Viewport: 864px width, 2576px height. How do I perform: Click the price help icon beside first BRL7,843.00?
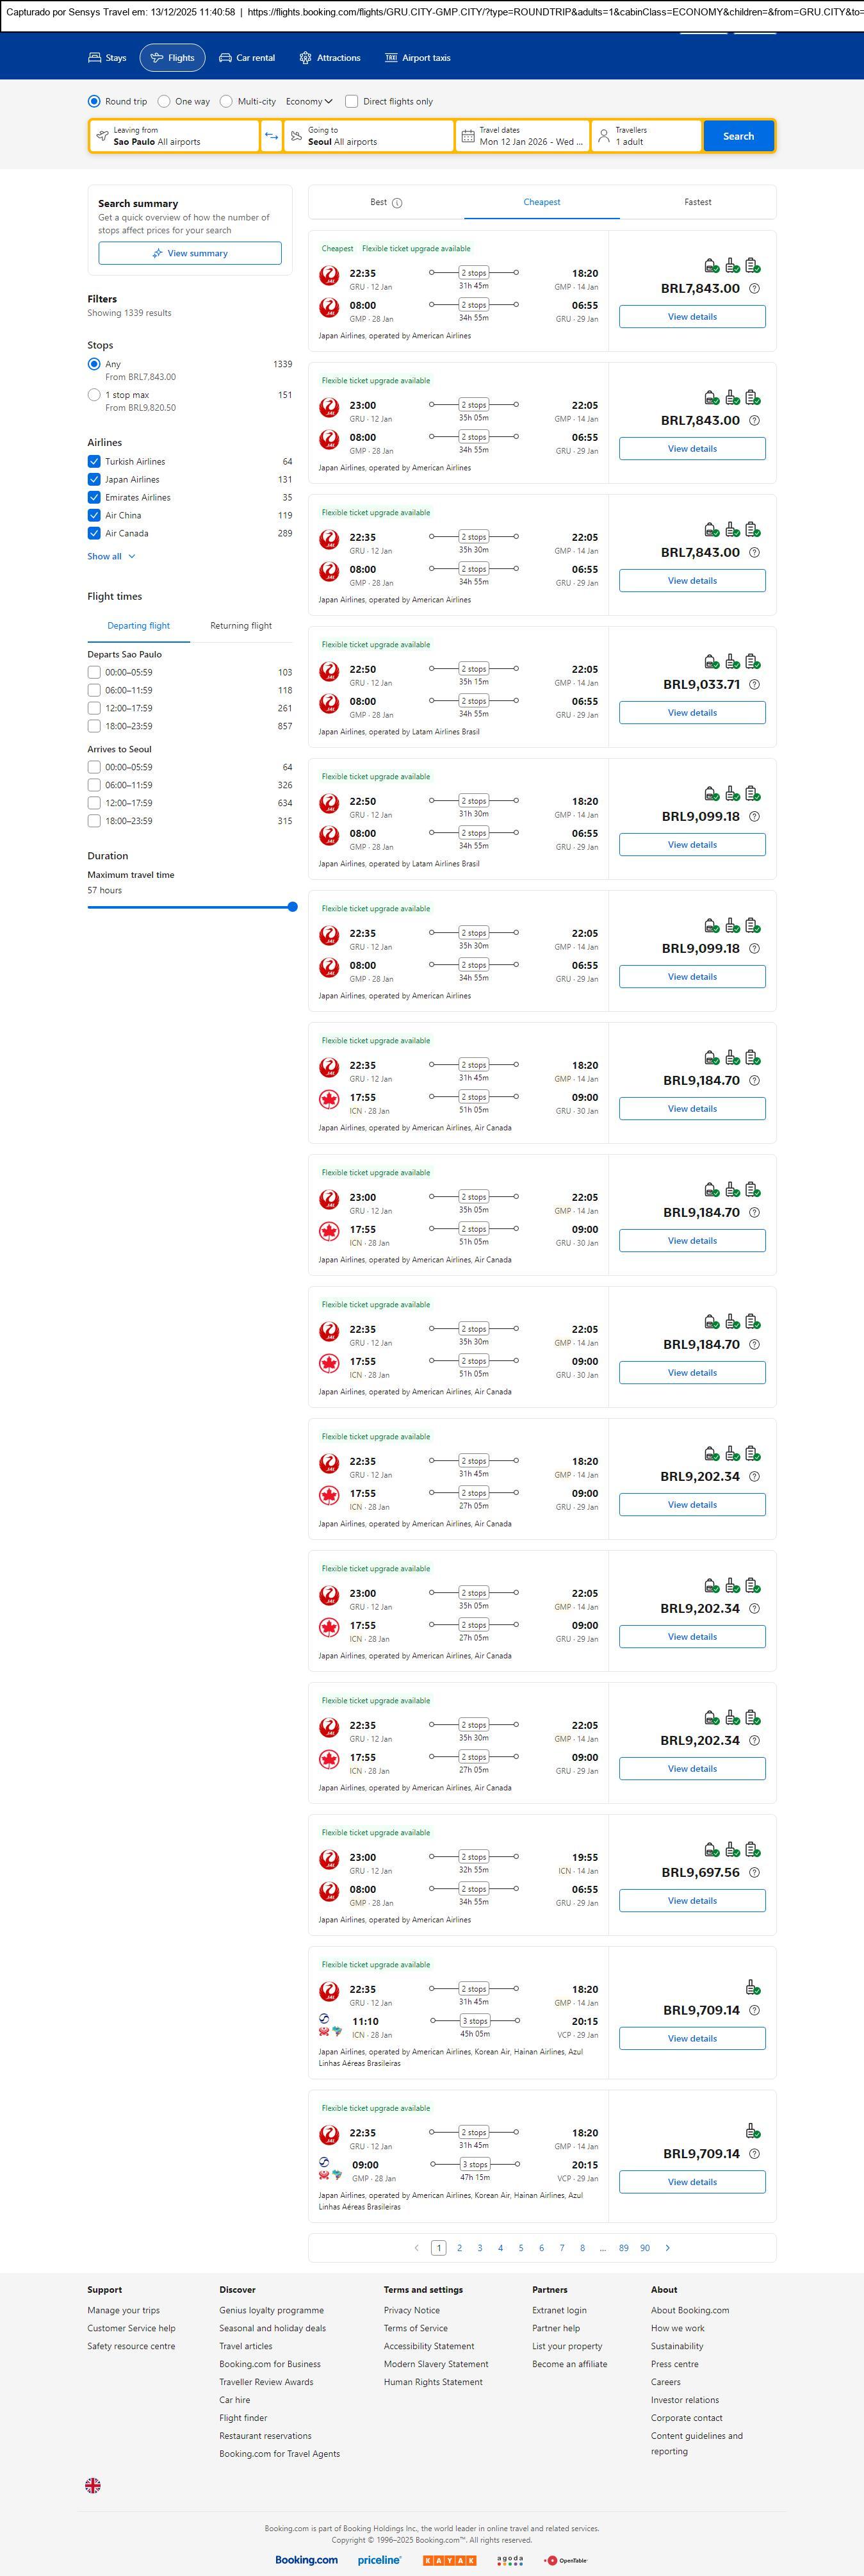pos(754,289)
